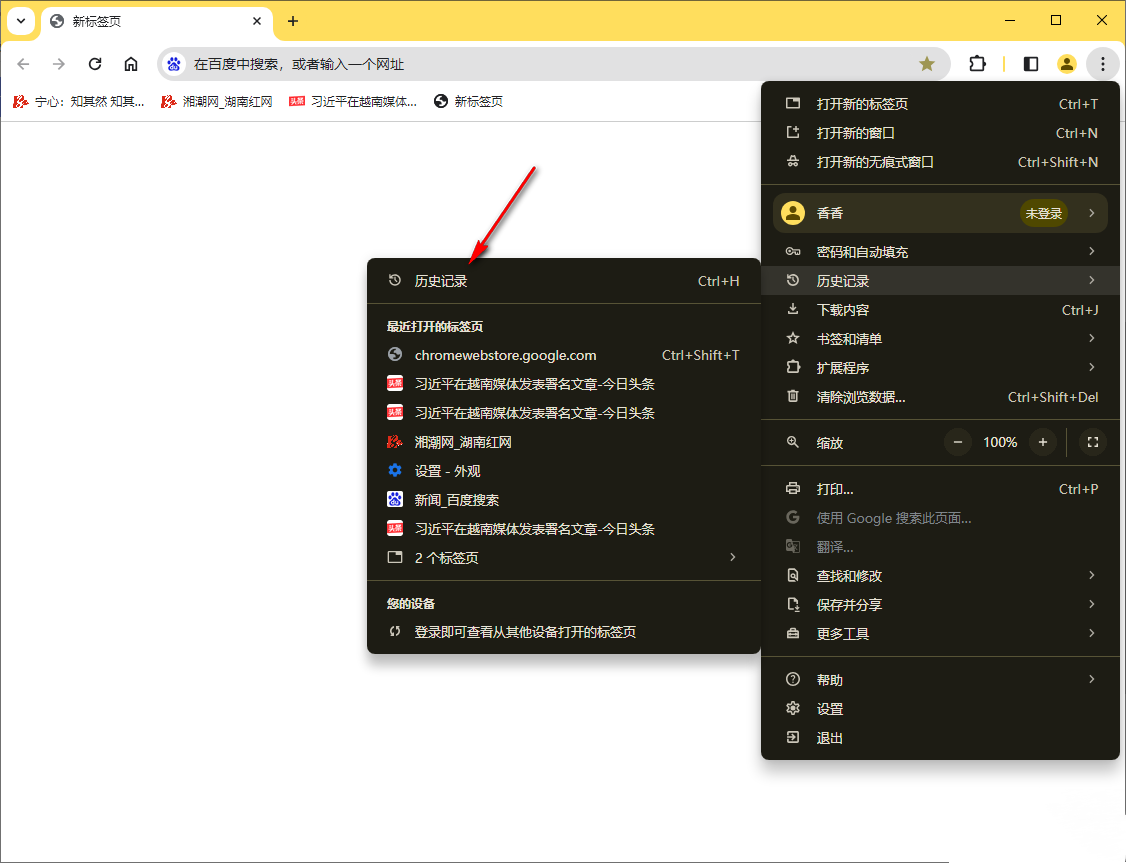The height and width of the screenshot is (863, 1126).
Task: Expand 书签和清单 submenu
Action: point(940,339)
